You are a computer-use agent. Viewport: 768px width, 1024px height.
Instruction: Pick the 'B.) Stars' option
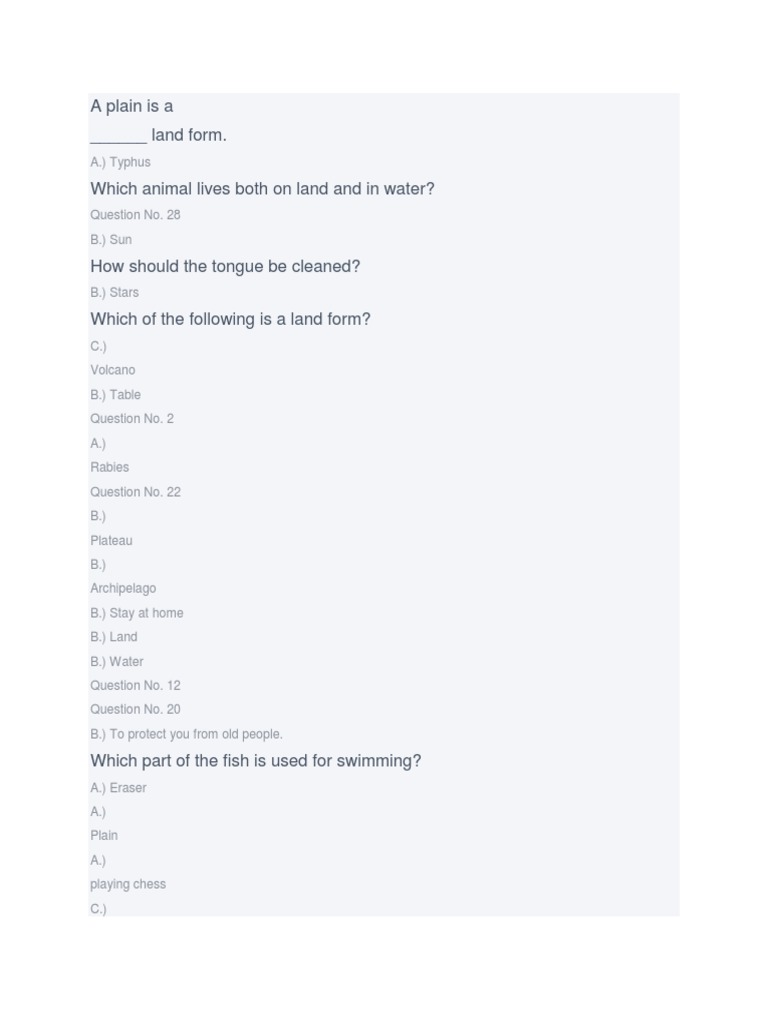pyautogui.click(x=114, y=293)
